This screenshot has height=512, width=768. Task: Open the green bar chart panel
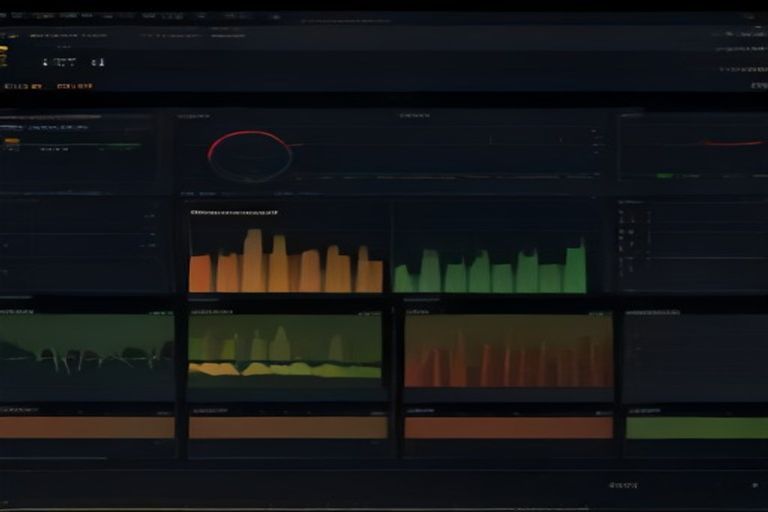tap(490, 266)
